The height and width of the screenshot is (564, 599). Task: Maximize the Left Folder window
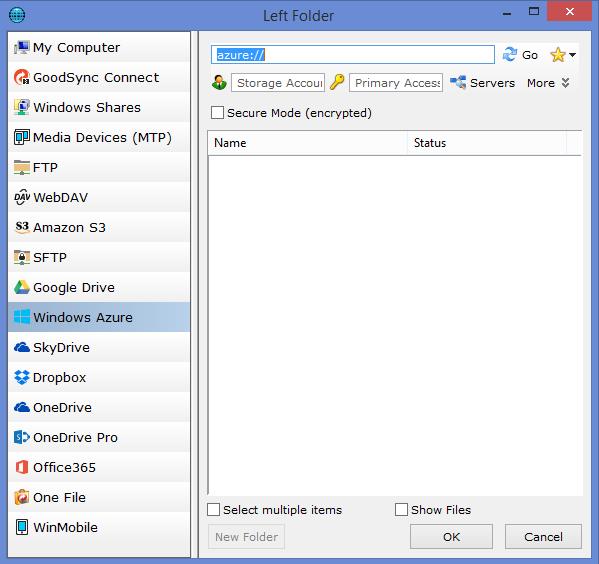click(x=534, y=11)
